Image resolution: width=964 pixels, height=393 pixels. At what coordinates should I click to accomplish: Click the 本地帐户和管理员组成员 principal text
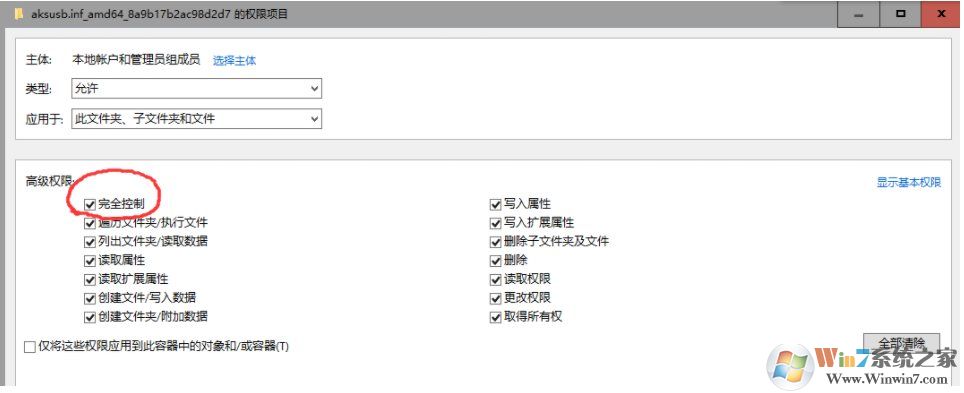pos(136,60)
